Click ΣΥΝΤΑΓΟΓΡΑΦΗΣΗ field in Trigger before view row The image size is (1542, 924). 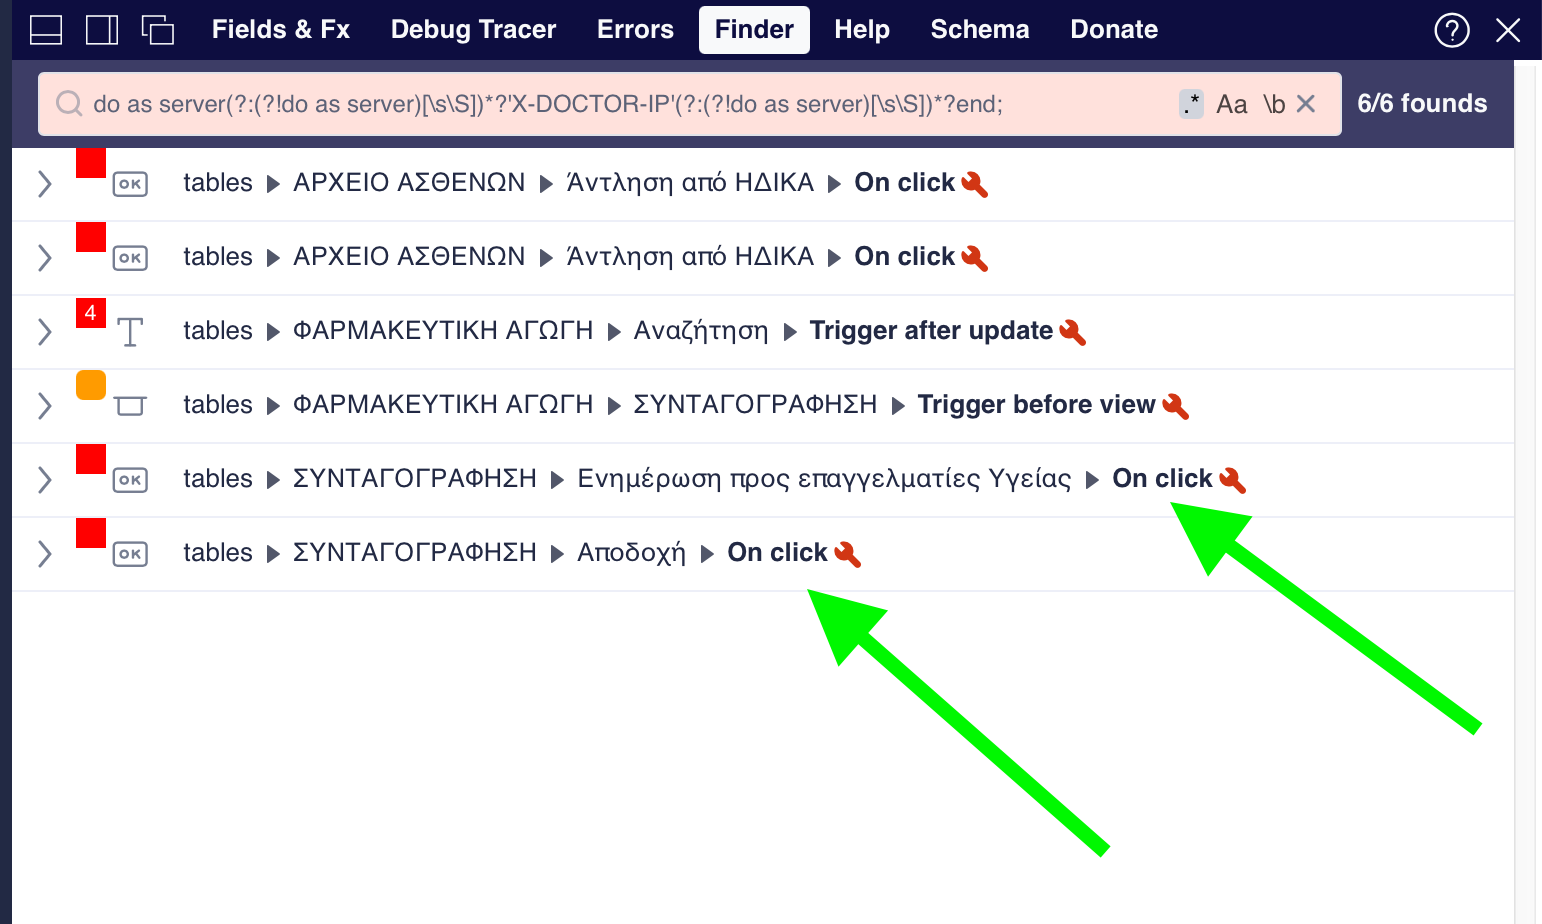coord(755,405)
